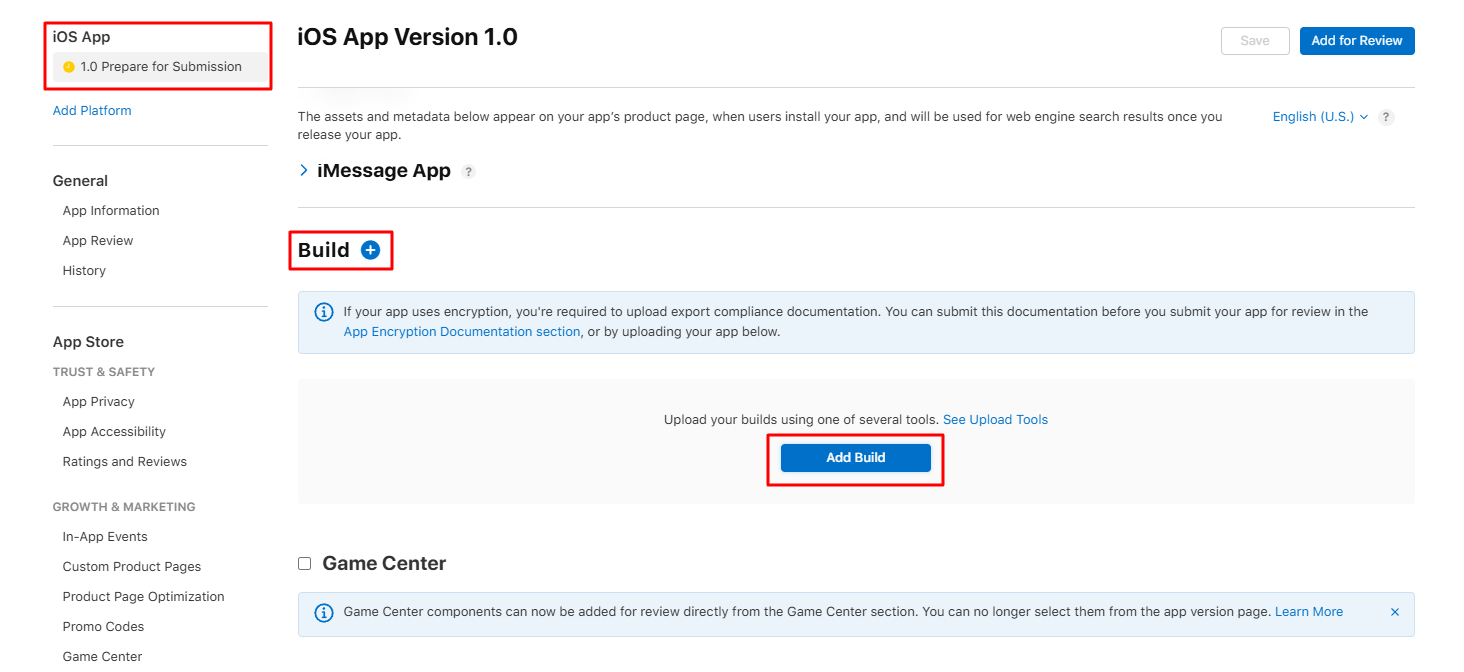Open App Review in sidebar
This screenshot has width=1464, height=672.
tap(98, 241)
